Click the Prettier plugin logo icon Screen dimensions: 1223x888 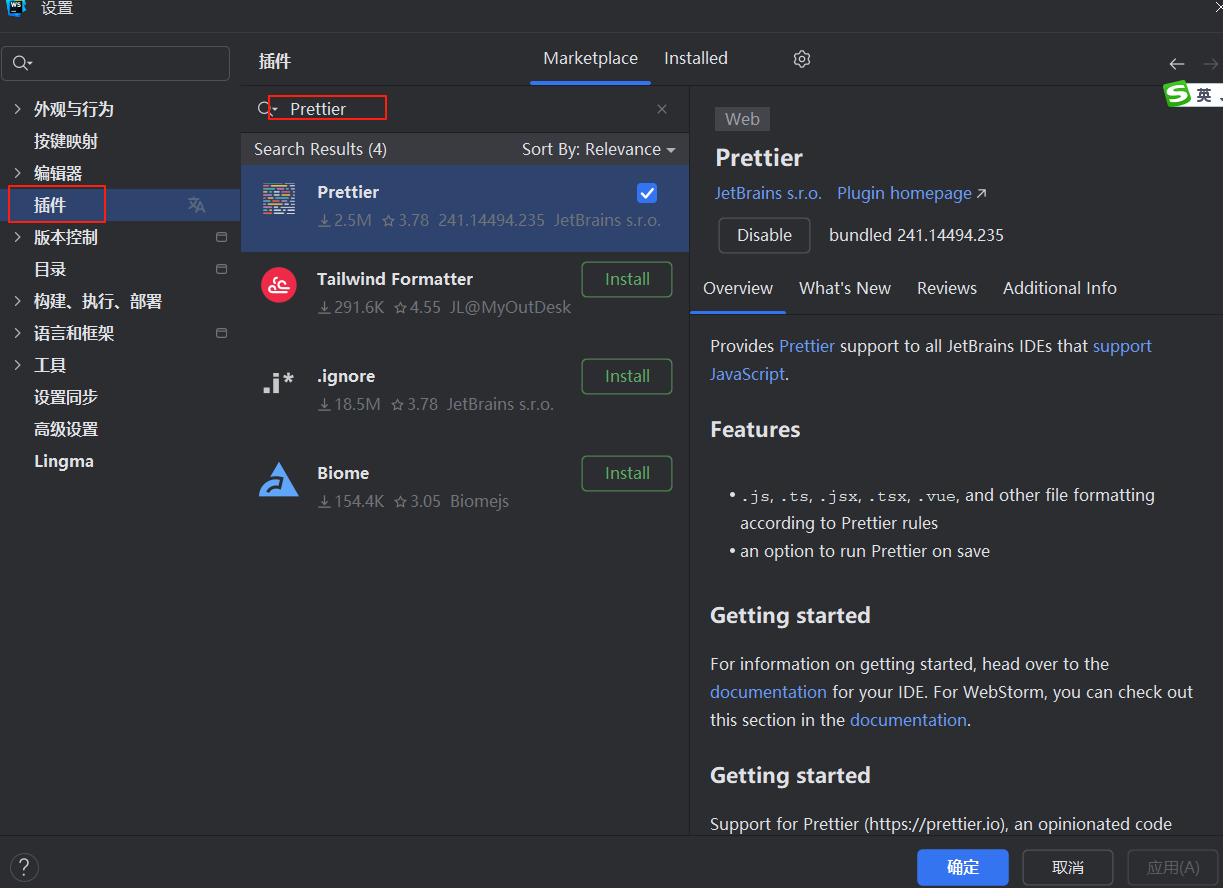pyautogui.click(x=279, y=200)
